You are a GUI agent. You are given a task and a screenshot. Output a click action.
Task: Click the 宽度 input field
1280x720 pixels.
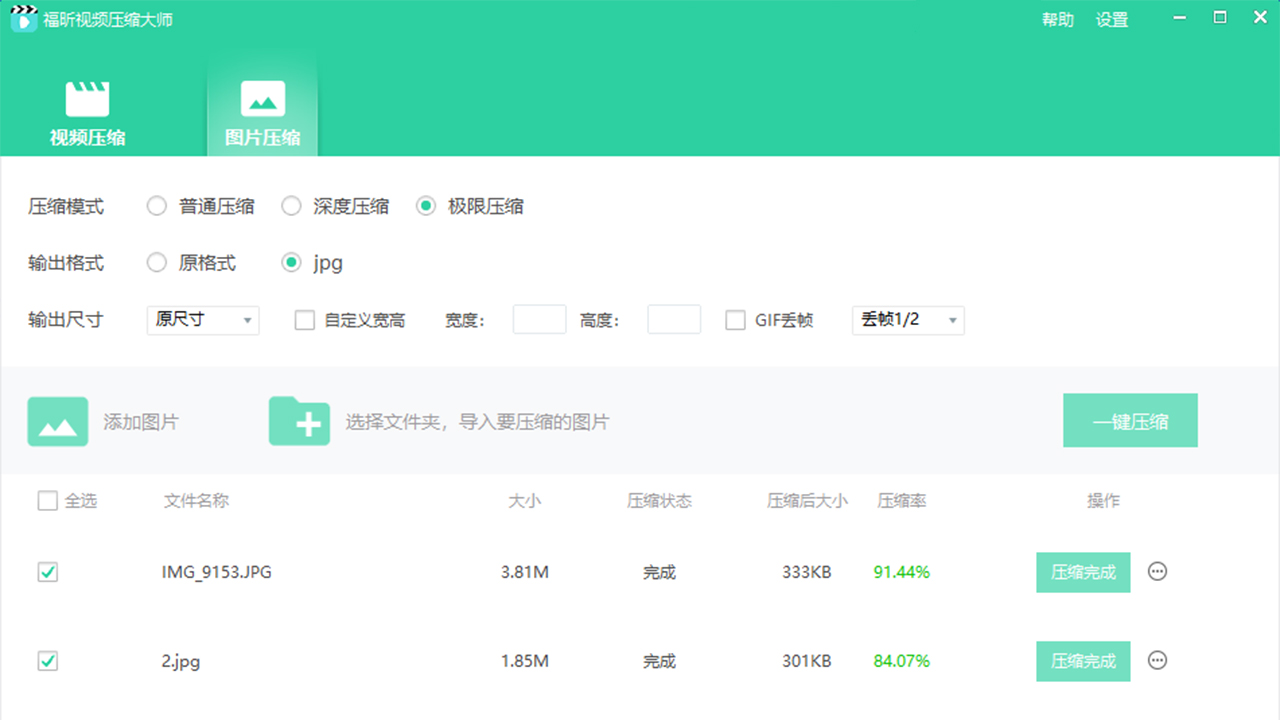[540, 320]
